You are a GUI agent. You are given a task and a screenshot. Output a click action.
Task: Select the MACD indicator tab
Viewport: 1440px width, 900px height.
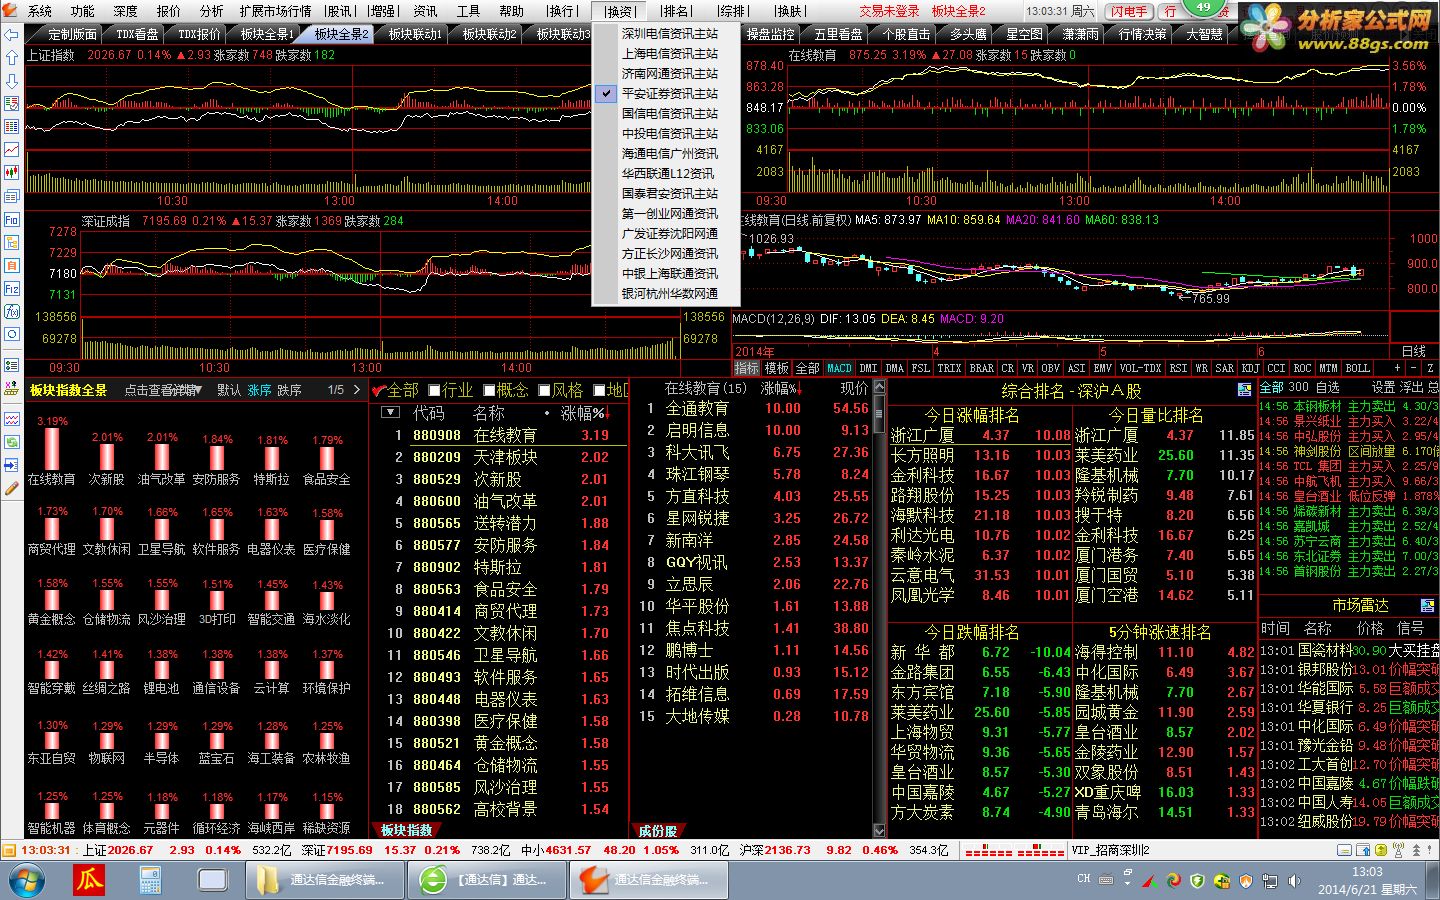pyautogui.click(x=839, y=368)
